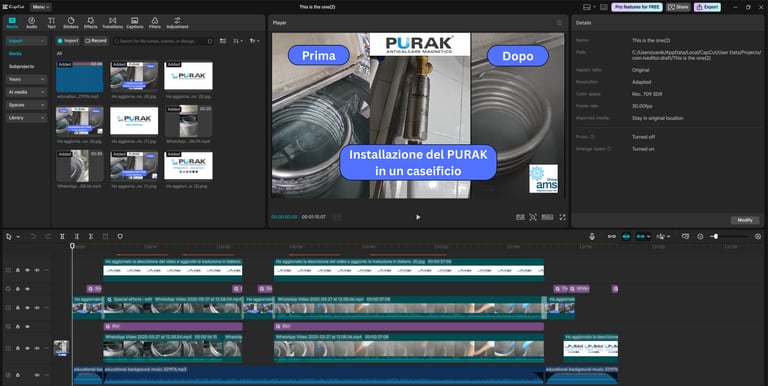Focus the media search field
The height and width of the screenshot is (386, 768).
click(x=162, y=41)
